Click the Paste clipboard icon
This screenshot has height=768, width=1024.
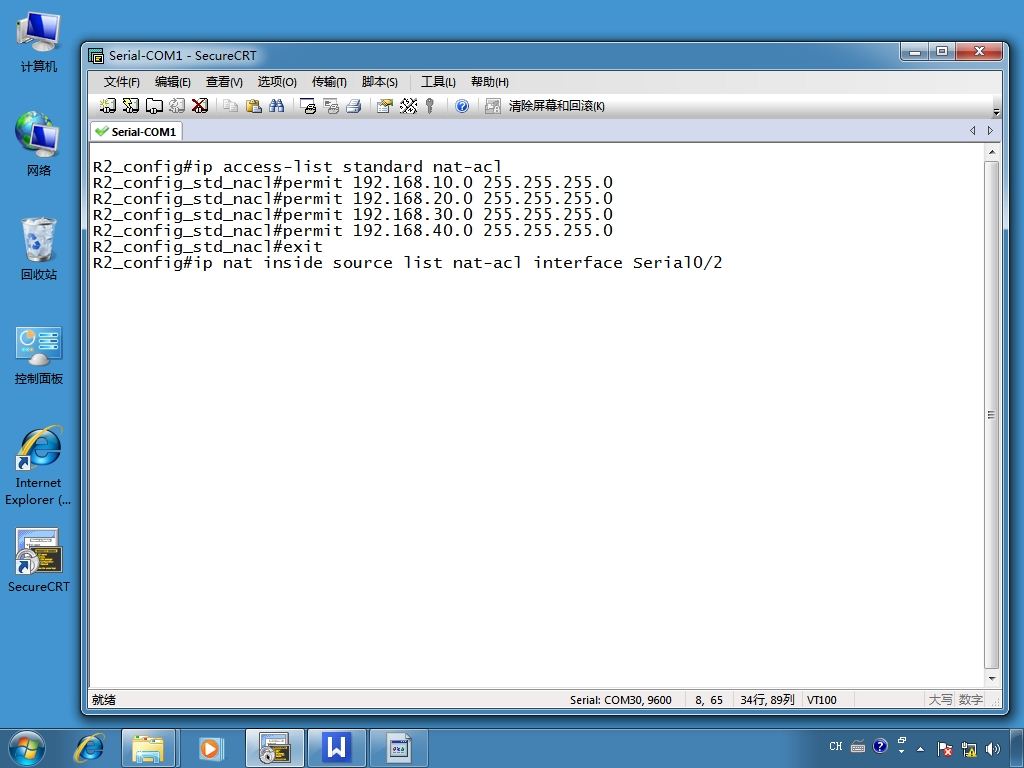point(253,105)
